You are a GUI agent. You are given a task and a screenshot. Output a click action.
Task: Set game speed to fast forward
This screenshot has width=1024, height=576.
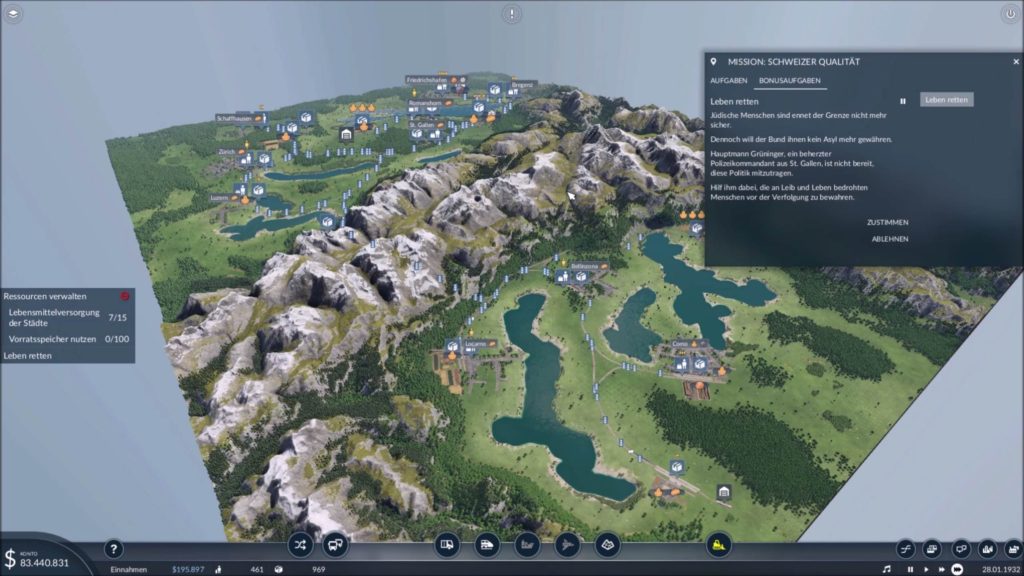click(x=941, y=569)
